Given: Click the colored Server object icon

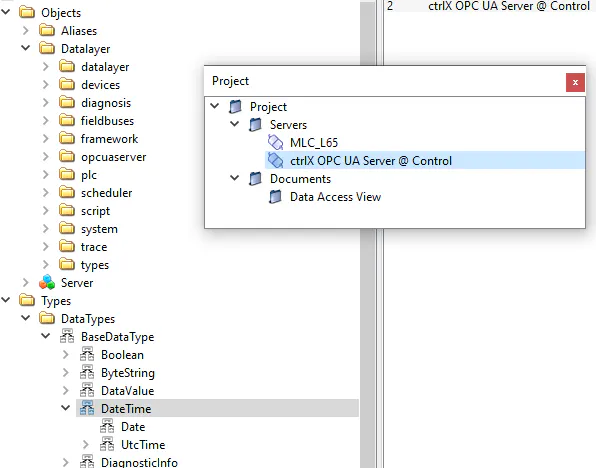Looking at the screenshot, I should click(x=47, y=282).
